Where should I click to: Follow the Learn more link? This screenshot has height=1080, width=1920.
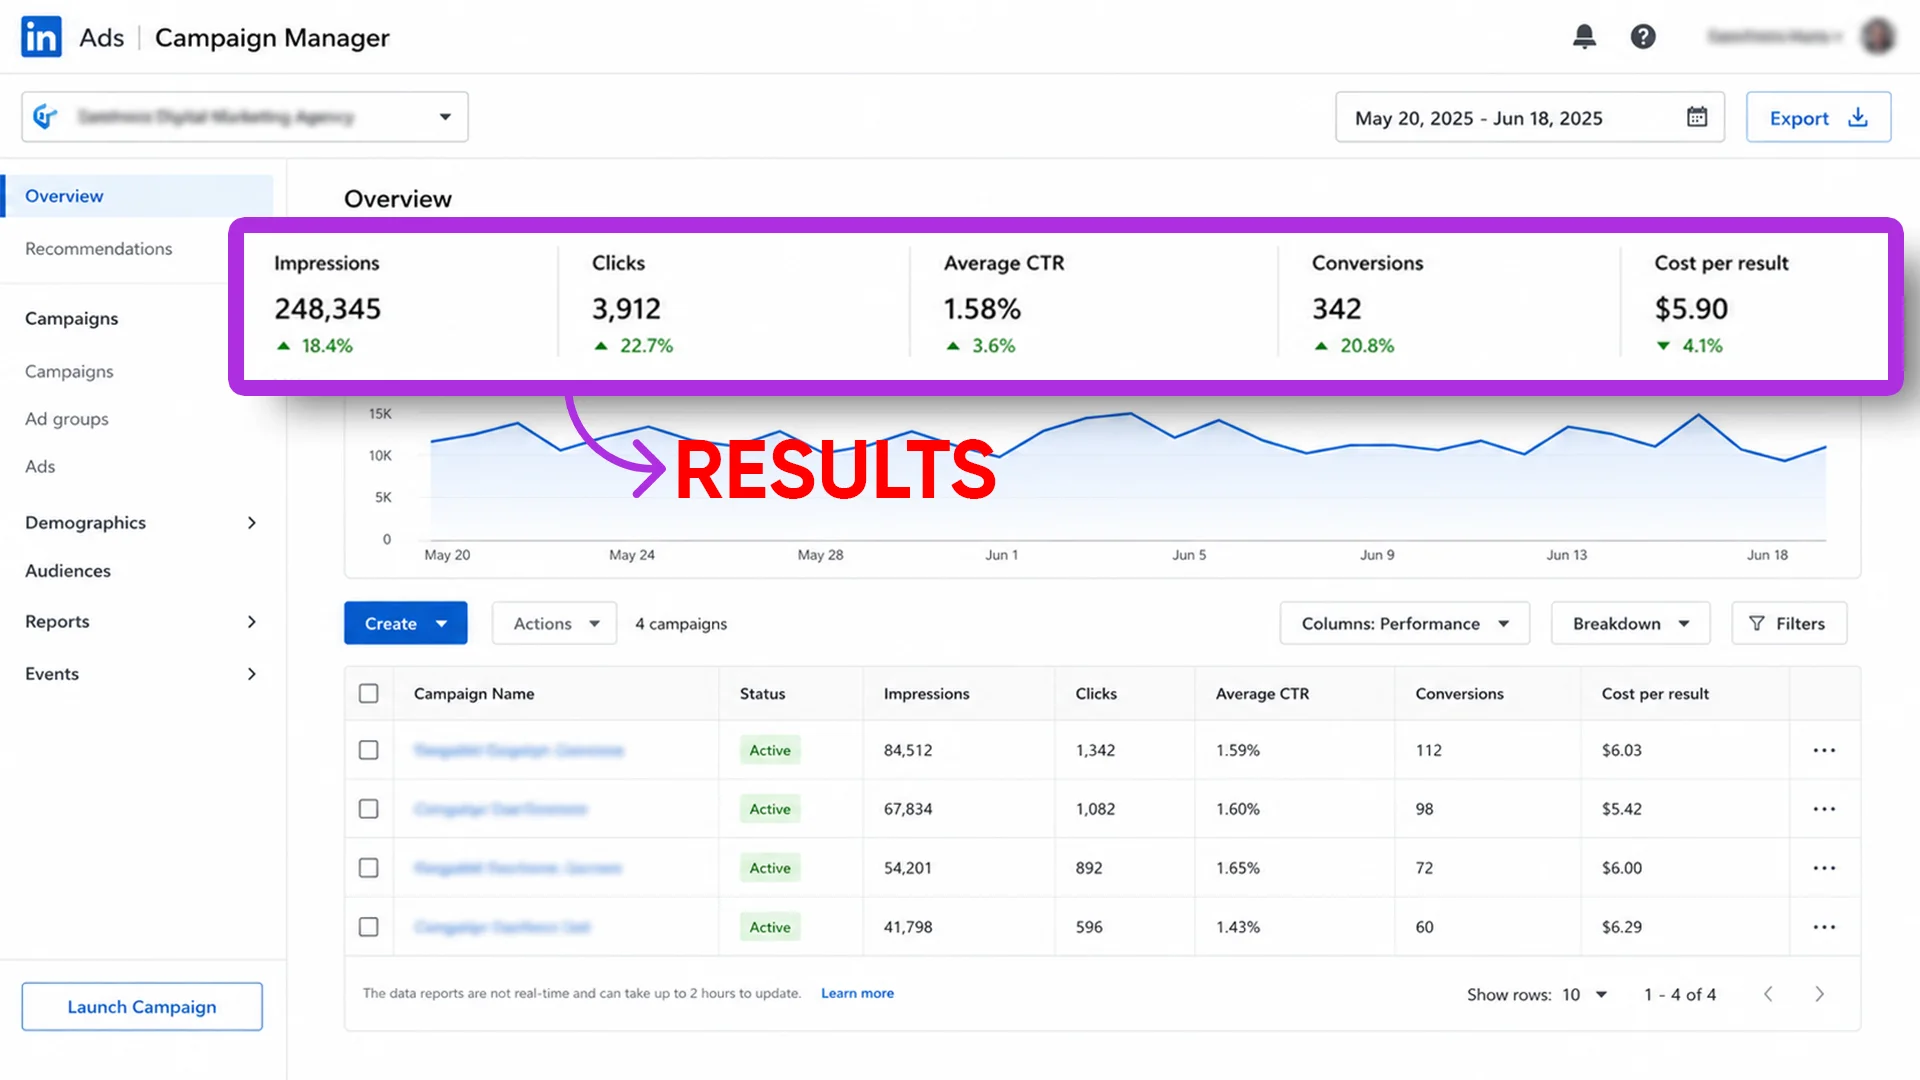(x=857, y=993)
